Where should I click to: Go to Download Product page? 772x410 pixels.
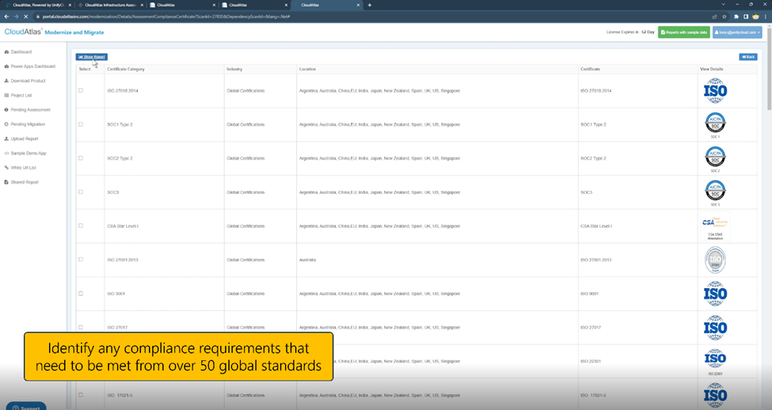pyautogui.click(x=25, y=81)
